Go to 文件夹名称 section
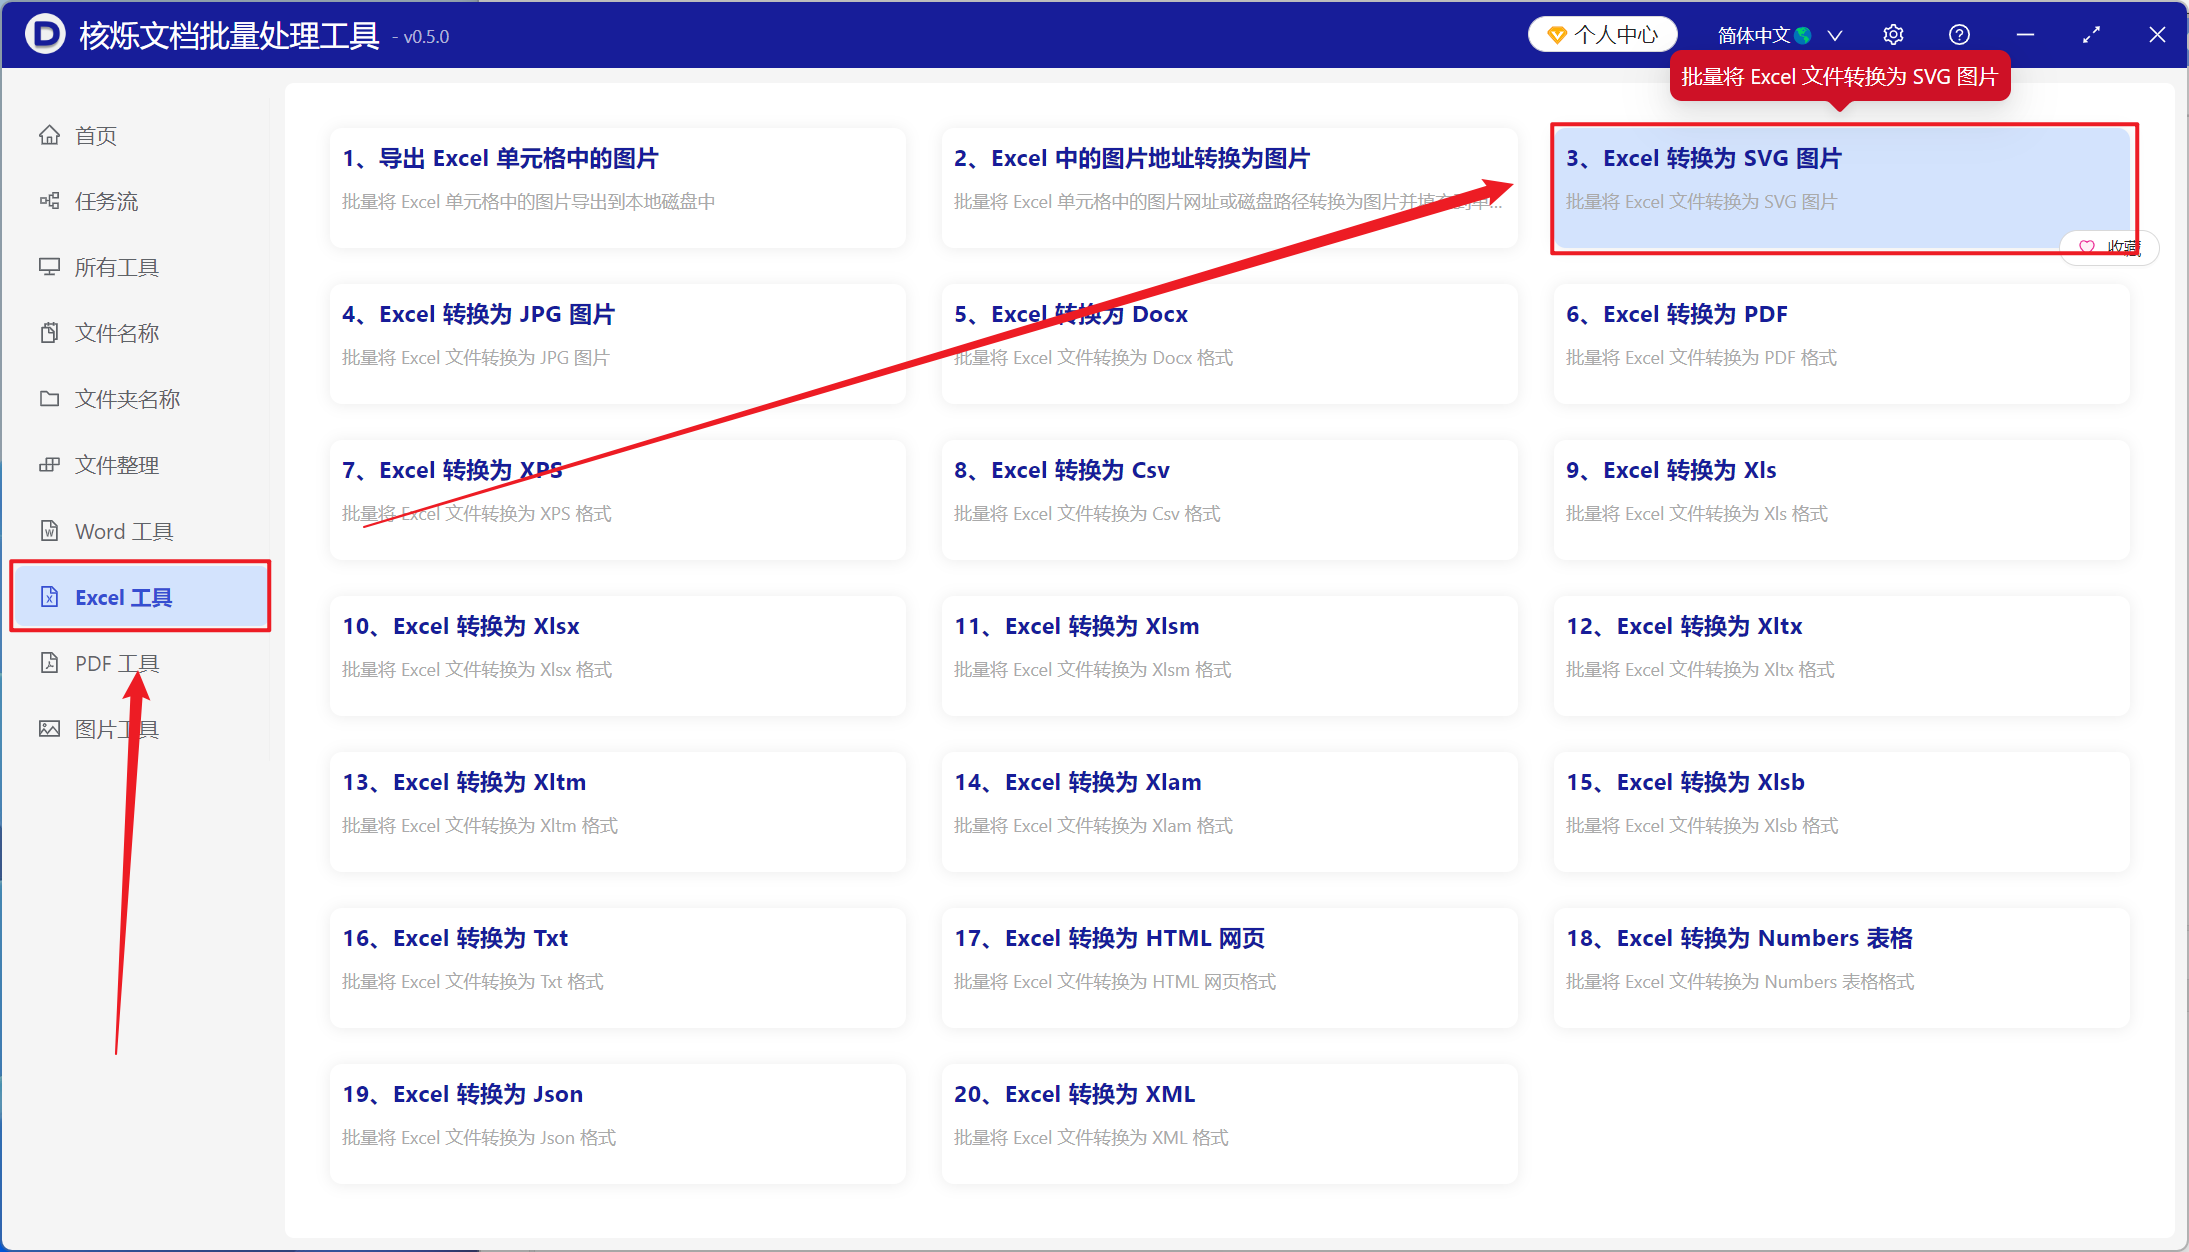The height and width of the screenshot is (1252, 2189). [x=140, y=399]
